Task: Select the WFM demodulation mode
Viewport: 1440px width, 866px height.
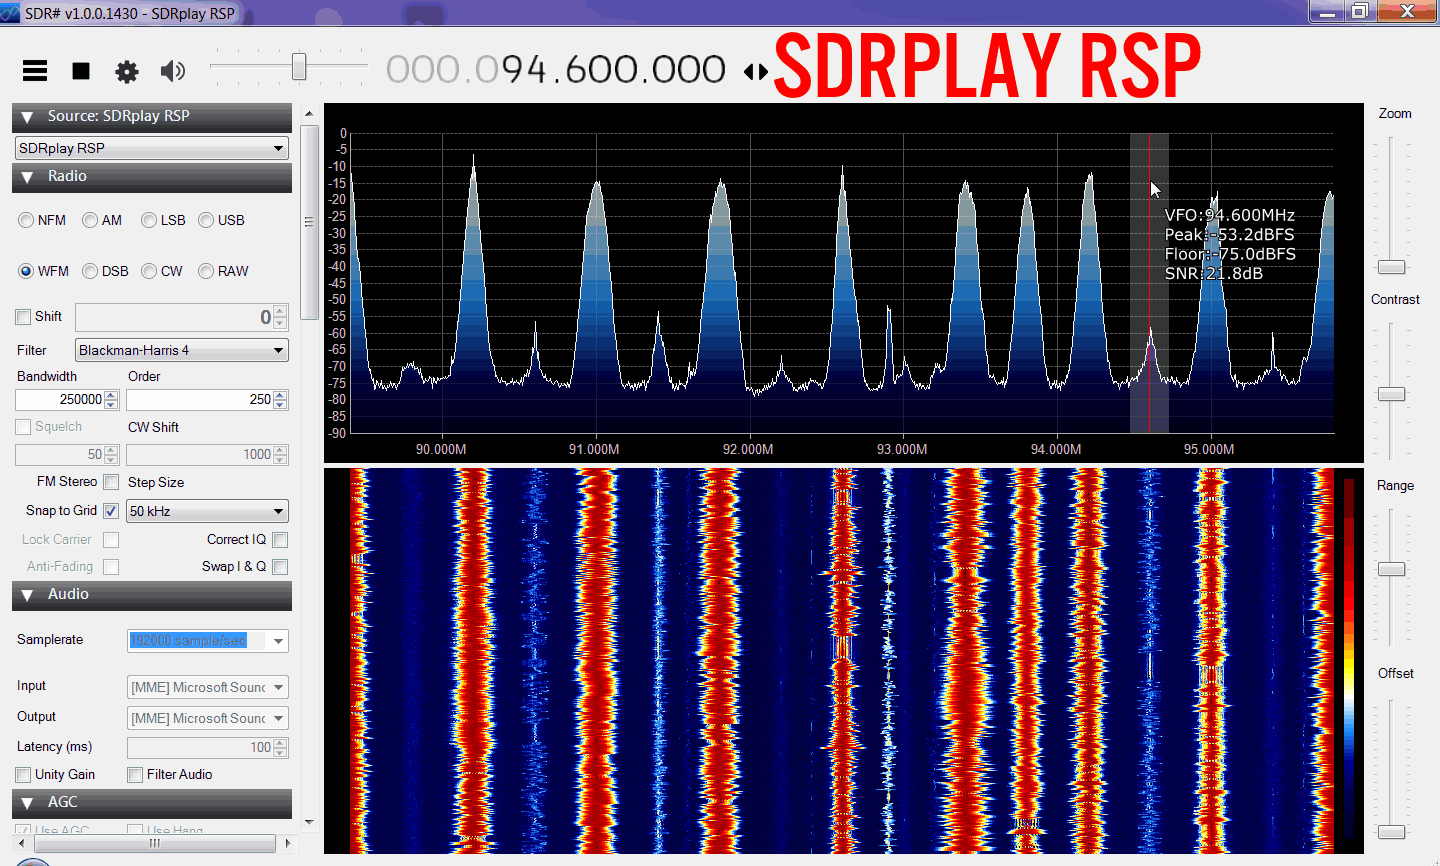Action: coord(25,271)
